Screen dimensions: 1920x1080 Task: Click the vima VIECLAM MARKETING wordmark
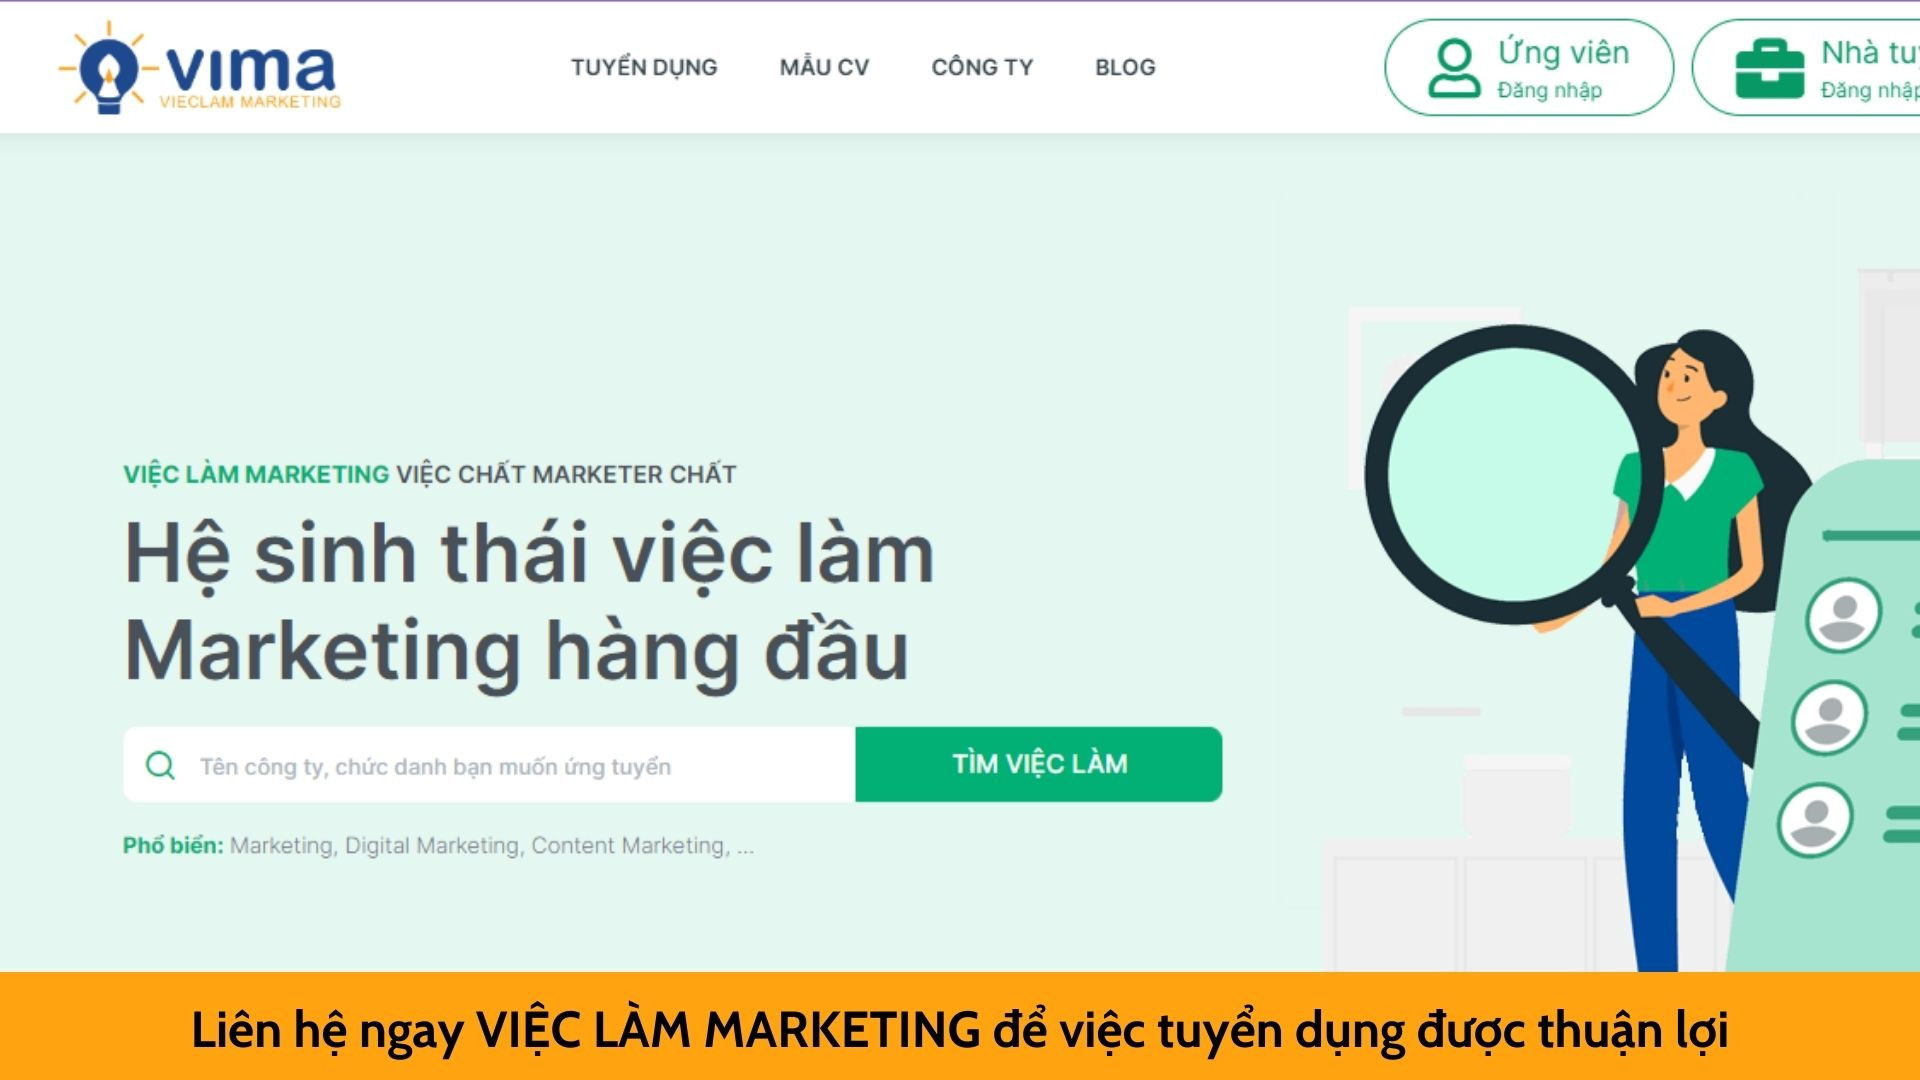click(x=250, y=76)
